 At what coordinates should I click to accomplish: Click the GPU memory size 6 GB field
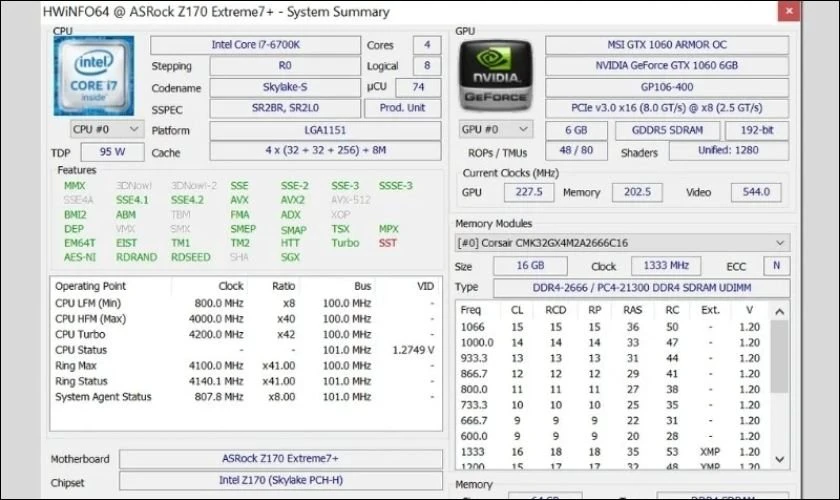[576, 130]
